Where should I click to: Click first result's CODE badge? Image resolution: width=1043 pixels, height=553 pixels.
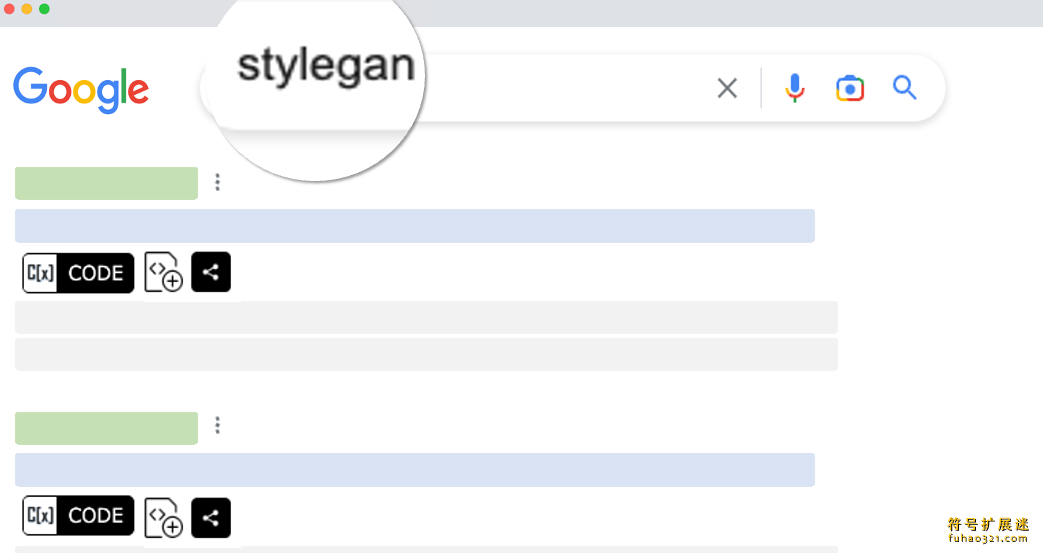pos(78,273)
